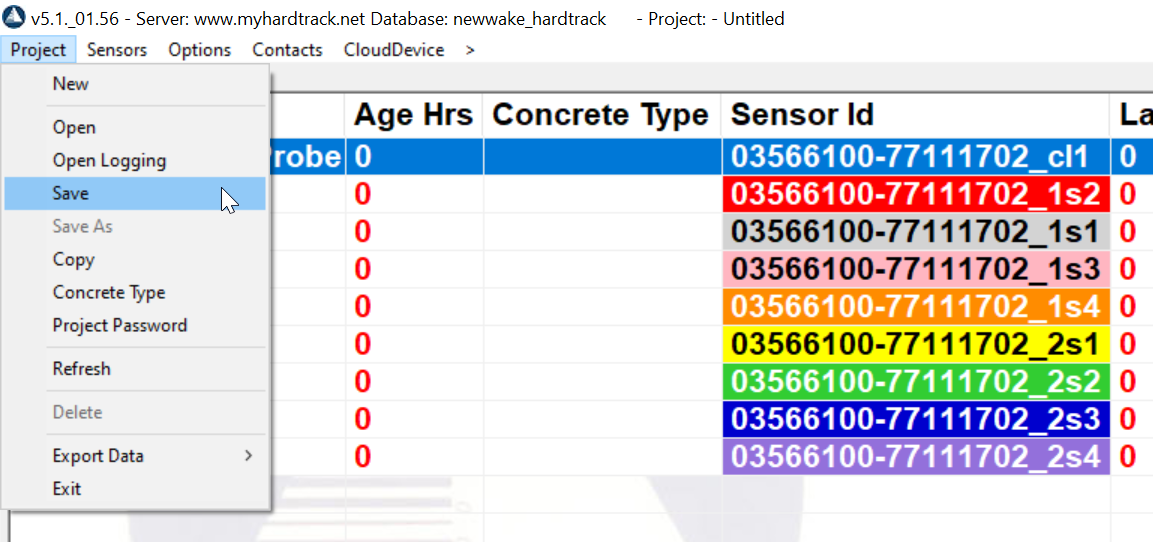Click the disabled Save As entry
The image size is (1153, 542).
(135, 227)
